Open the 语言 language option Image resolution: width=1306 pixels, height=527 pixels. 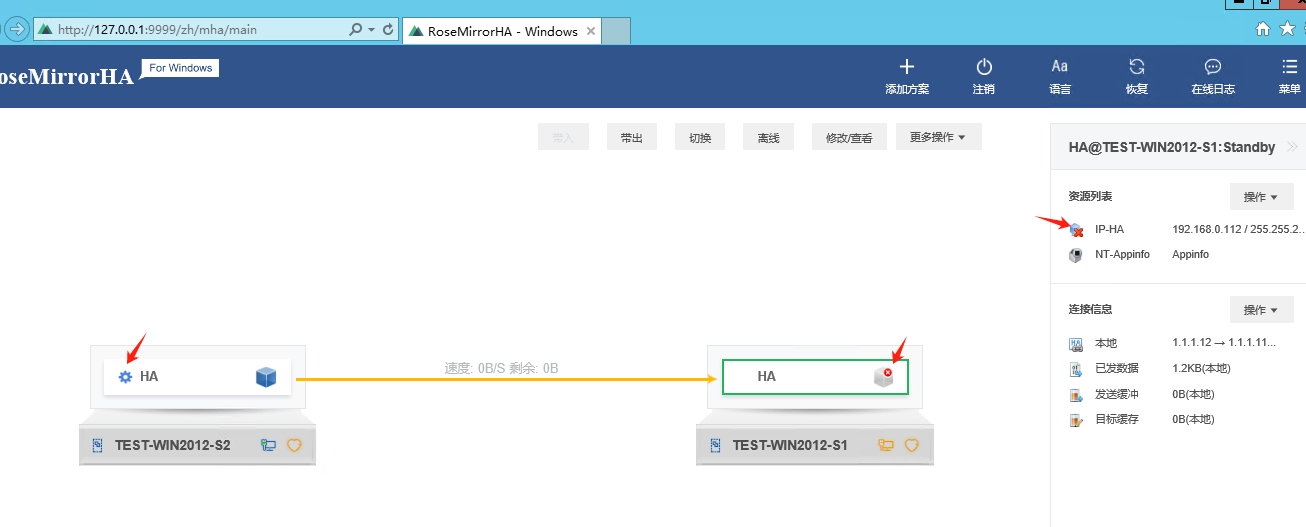tap(1060, 67)
